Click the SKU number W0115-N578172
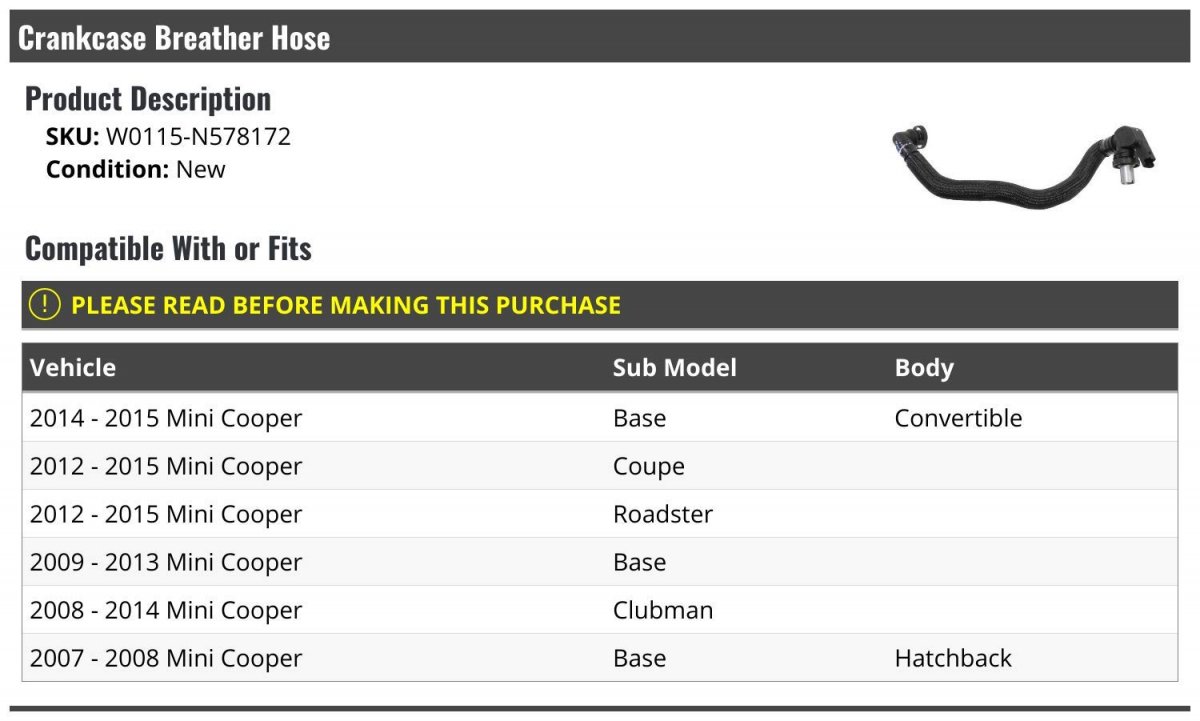 pos(198,137)
